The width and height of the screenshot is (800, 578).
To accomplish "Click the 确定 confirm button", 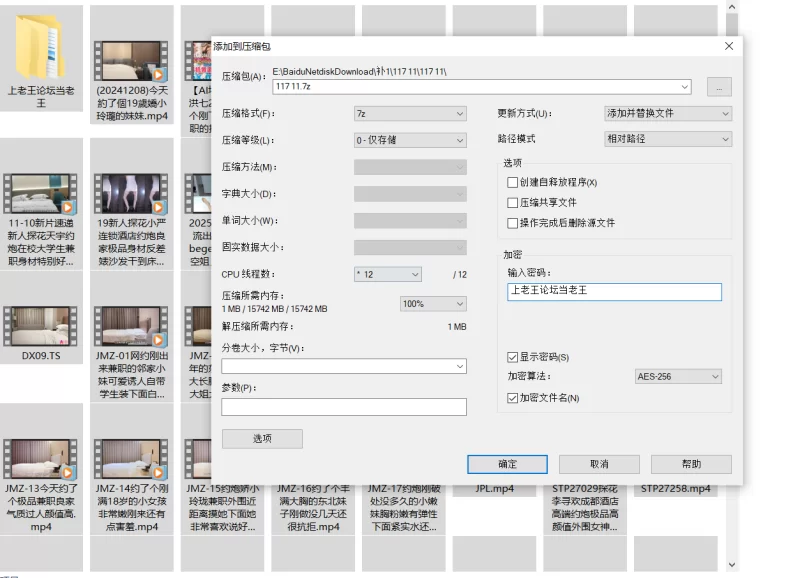I will click(506, 464).
